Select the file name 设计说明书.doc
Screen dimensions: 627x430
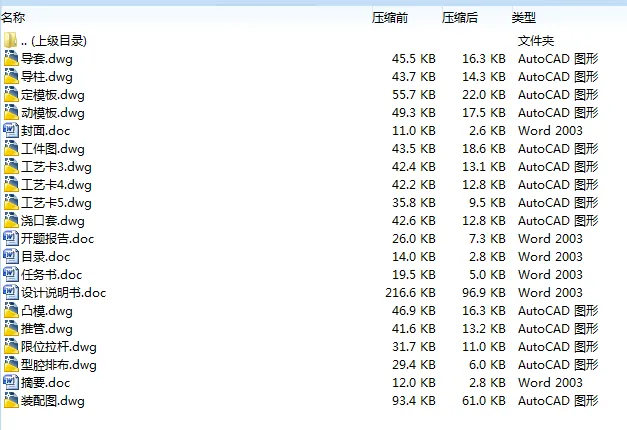[64, 293]
